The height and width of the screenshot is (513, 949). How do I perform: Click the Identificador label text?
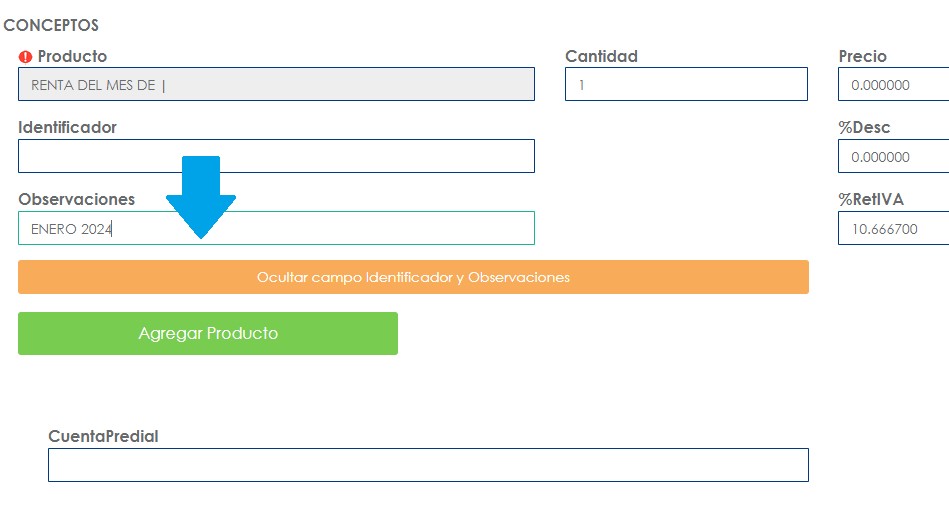67,128
